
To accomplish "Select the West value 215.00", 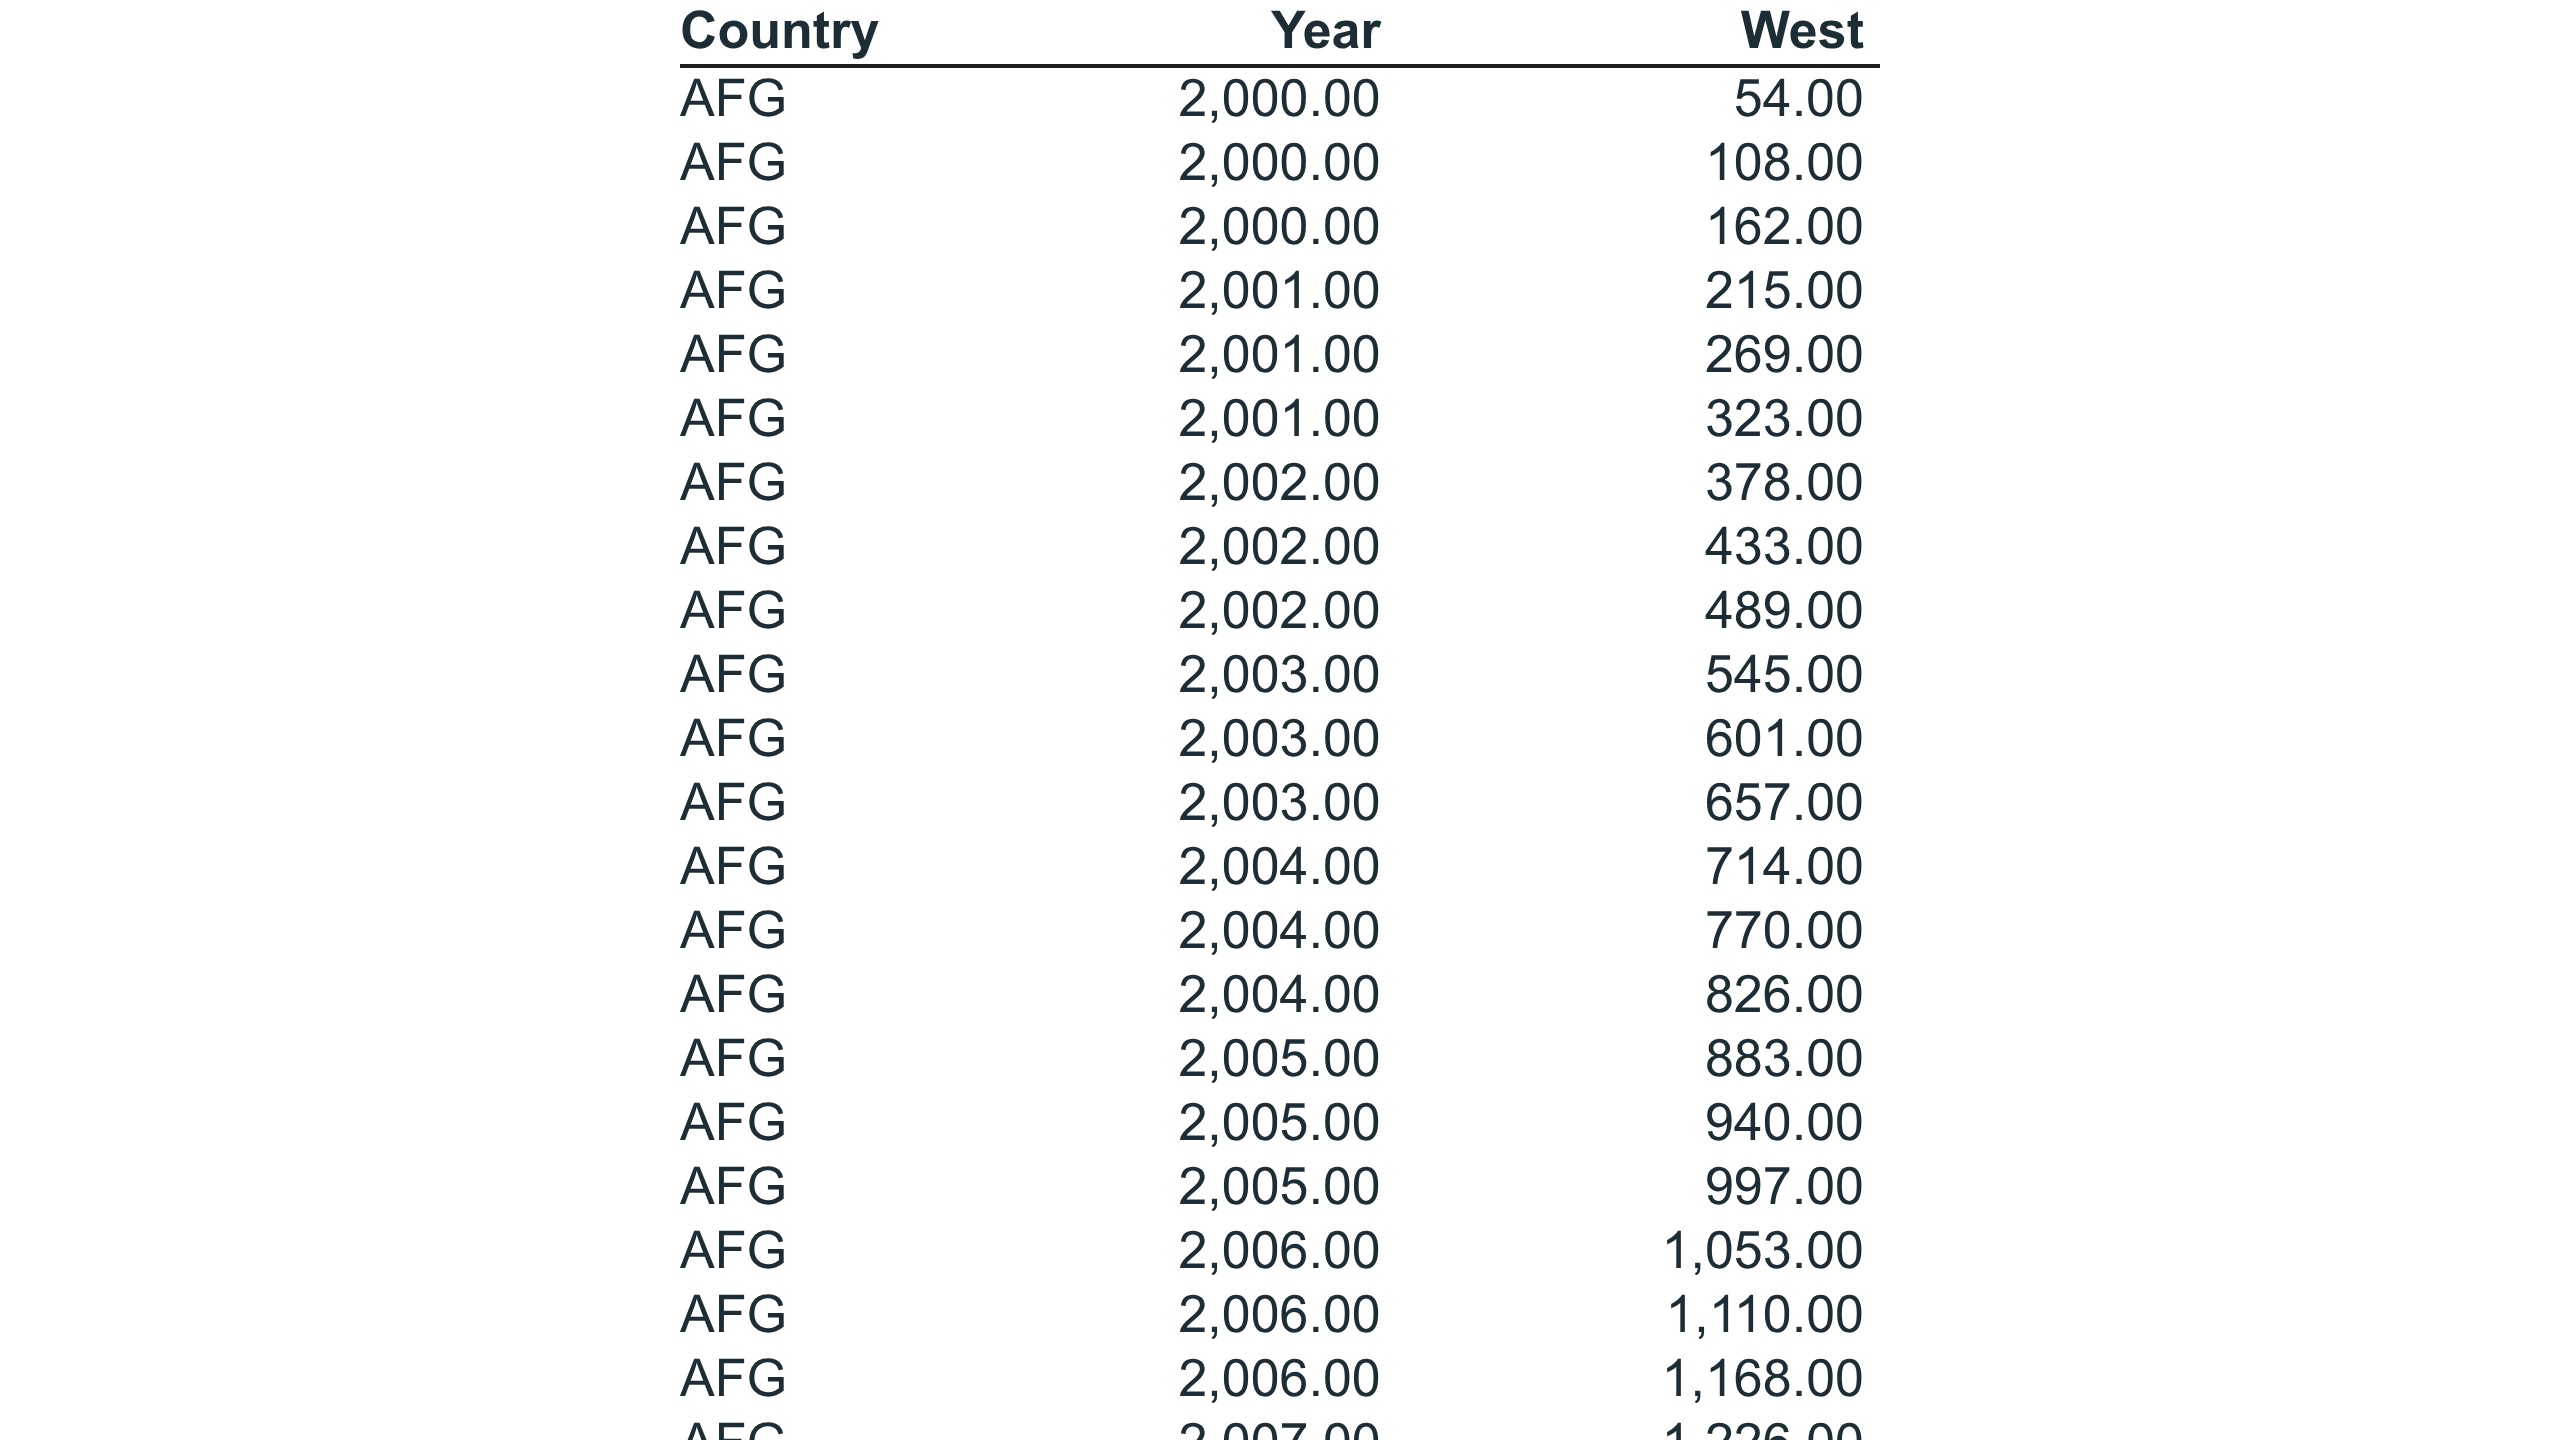I will tap(1784, 291).
